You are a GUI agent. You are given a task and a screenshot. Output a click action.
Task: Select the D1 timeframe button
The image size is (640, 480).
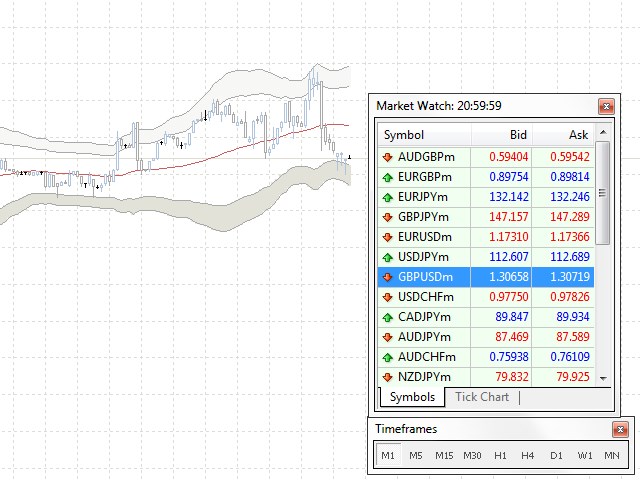[556, 455]
